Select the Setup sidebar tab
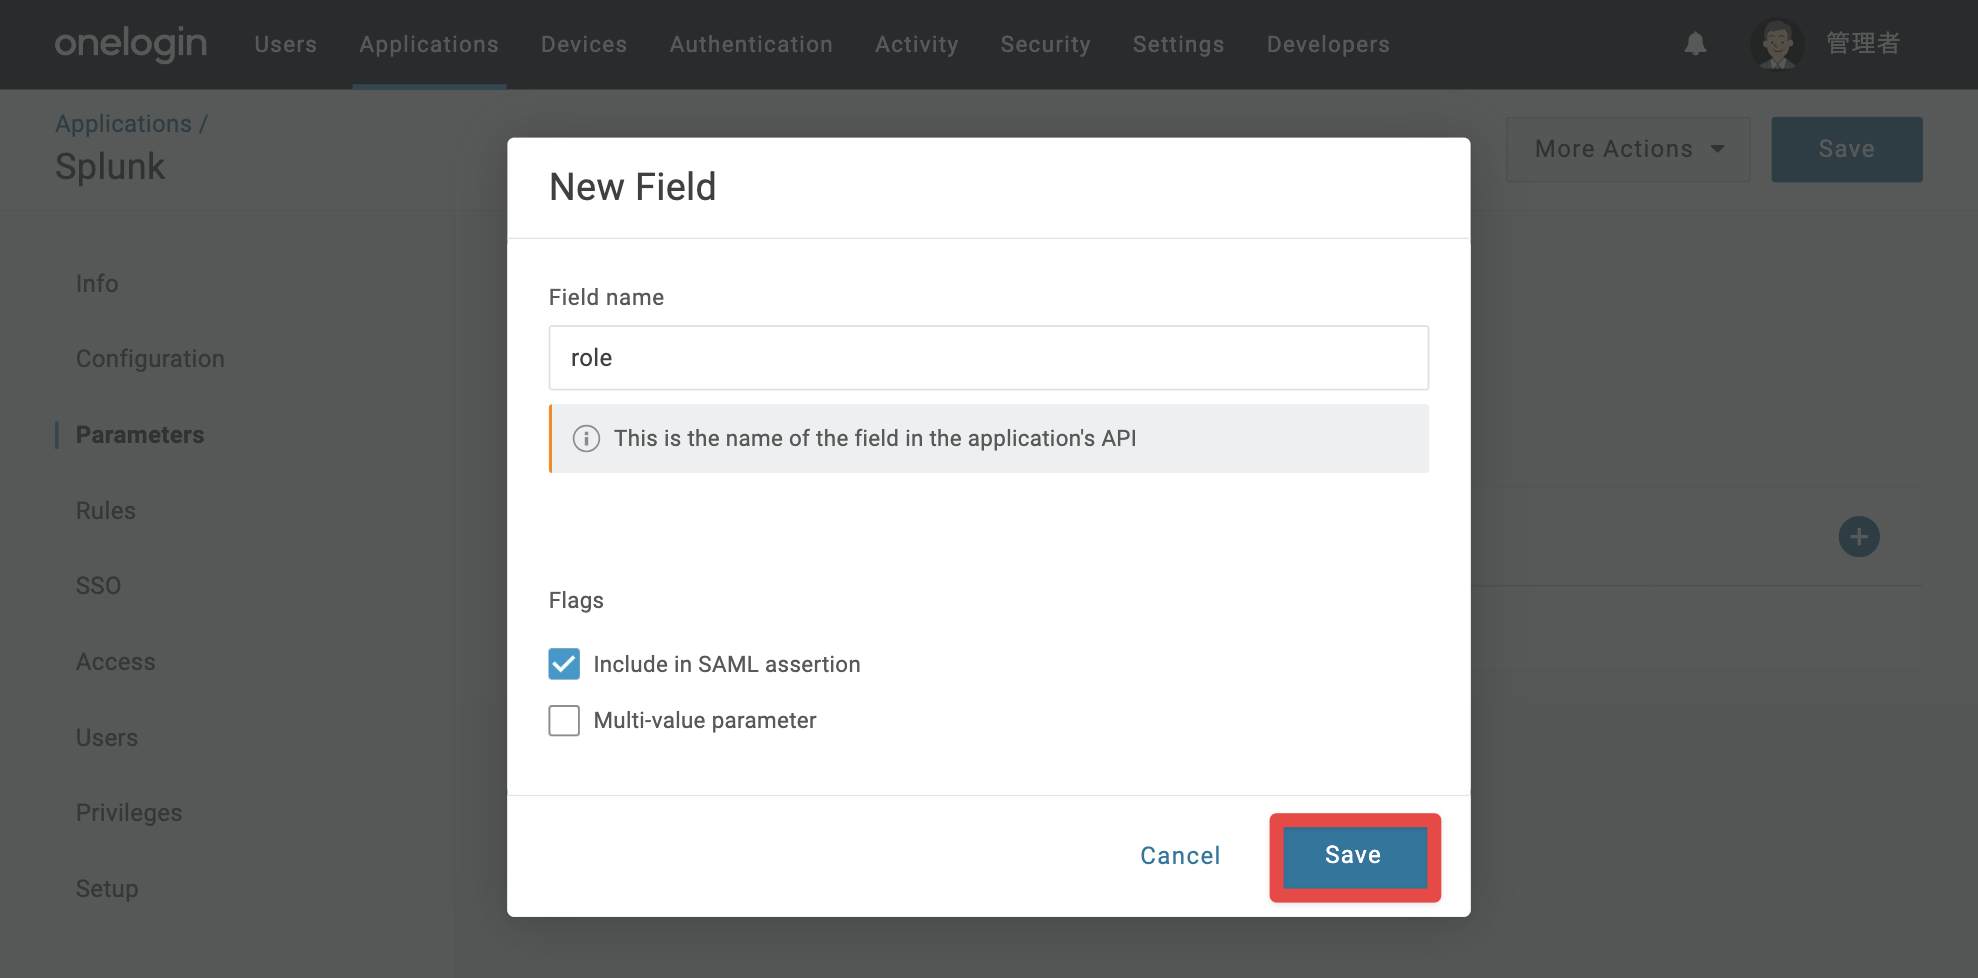Image resolution: width=1978 pixels, height=978 pixels. tap(107, 889)
